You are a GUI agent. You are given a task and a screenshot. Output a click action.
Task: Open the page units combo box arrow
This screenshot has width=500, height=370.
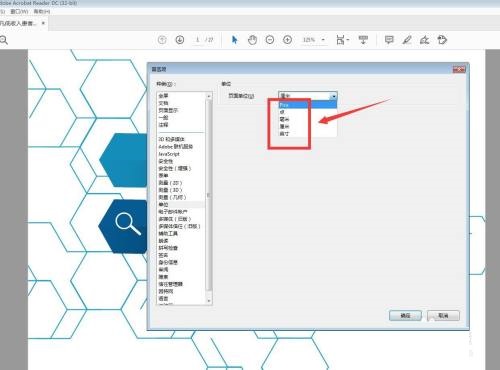coord(333,96)
